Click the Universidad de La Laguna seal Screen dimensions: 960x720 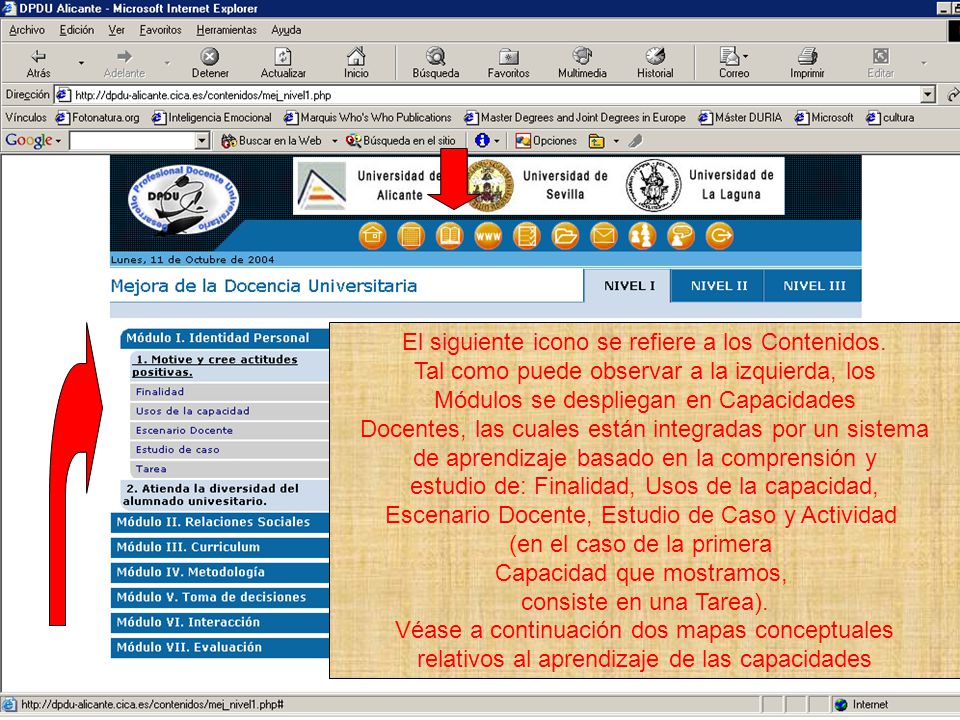click(653, 186)
